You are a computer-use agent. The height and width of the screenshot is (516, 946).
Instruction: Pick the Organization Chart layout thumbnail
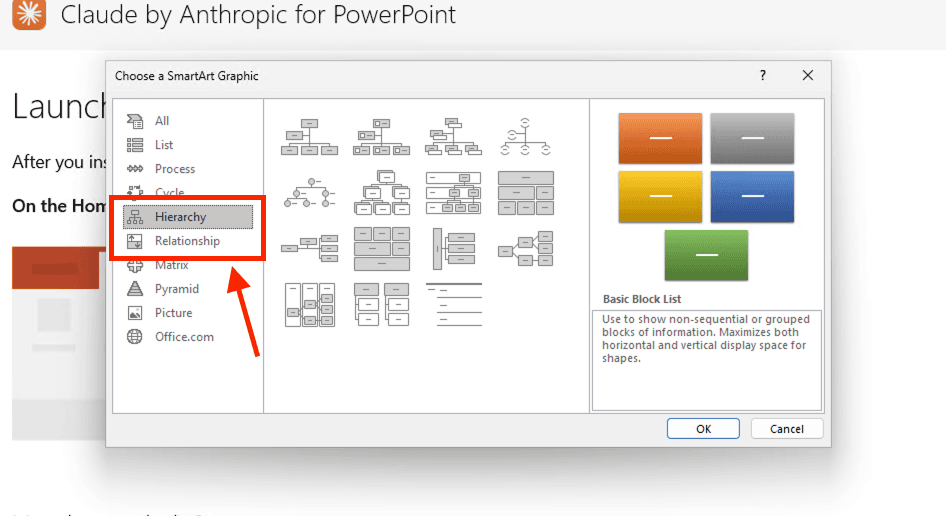tap(310, 137)
